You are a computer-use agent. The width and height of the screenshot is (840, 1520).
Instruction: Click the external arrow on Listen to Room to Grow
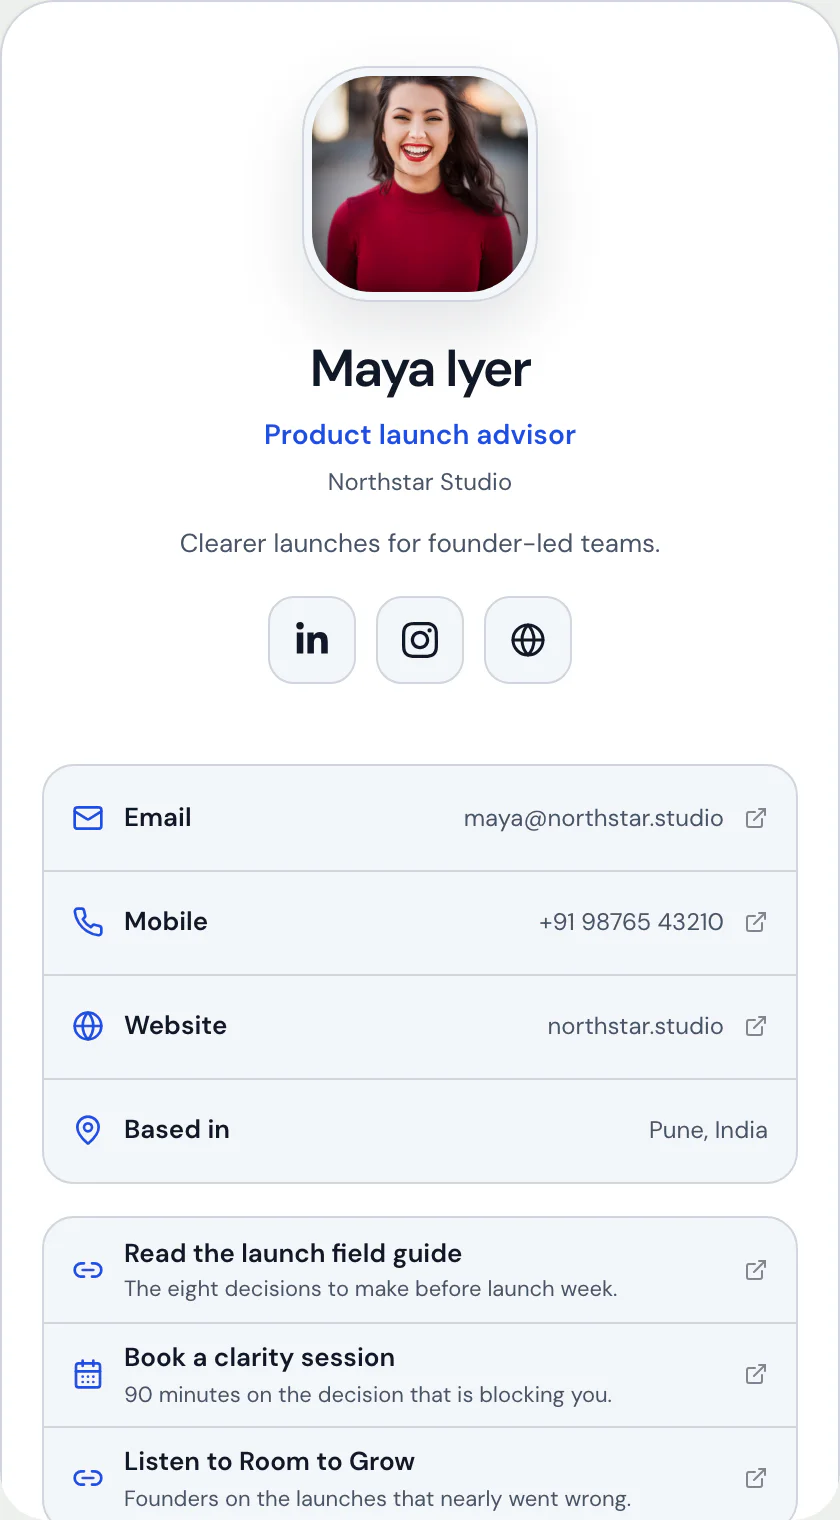click(x=756, y=1478)
